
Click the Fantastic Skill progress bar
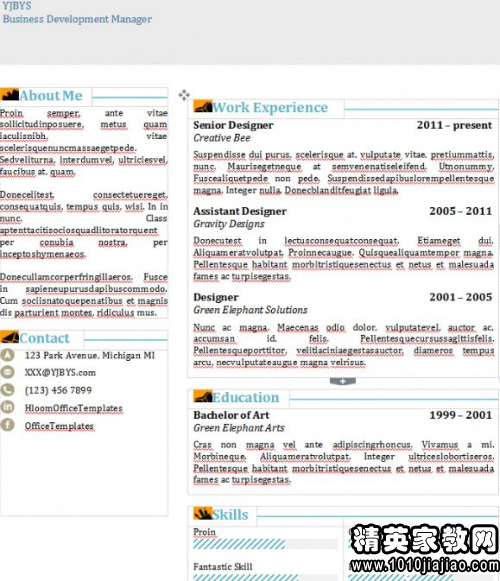pyautogui.click(x=265, y=578)
